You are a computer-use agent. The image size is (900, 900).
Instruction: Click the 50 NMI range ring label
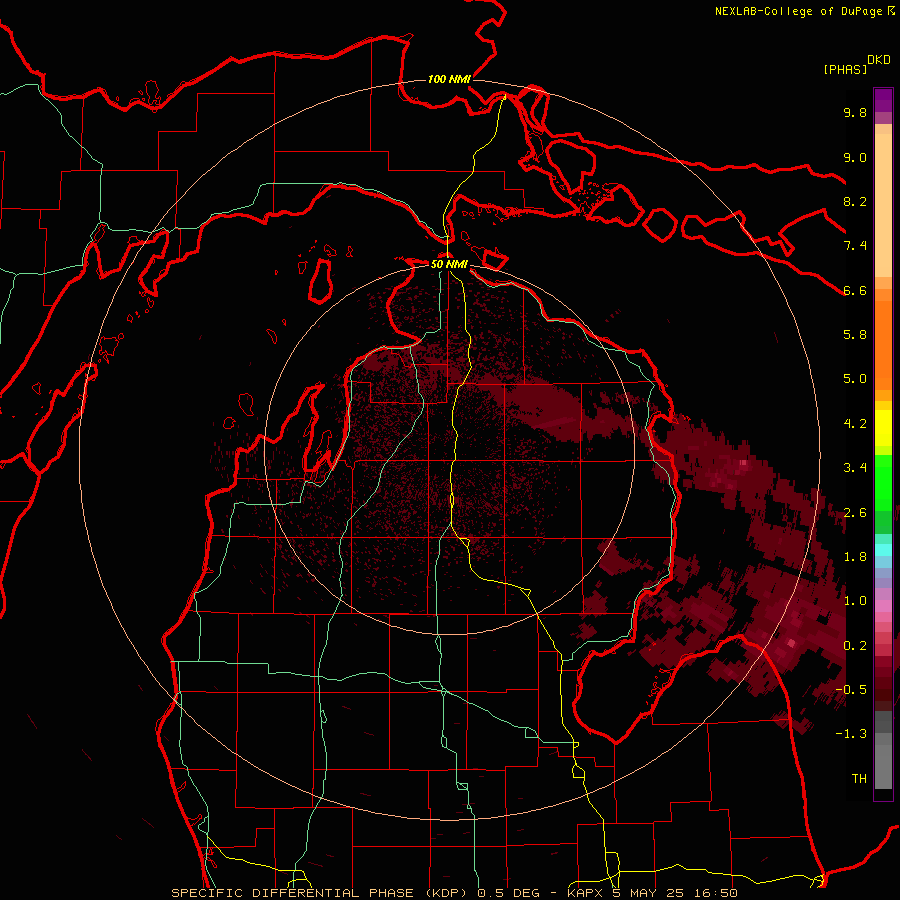[449, 264]
